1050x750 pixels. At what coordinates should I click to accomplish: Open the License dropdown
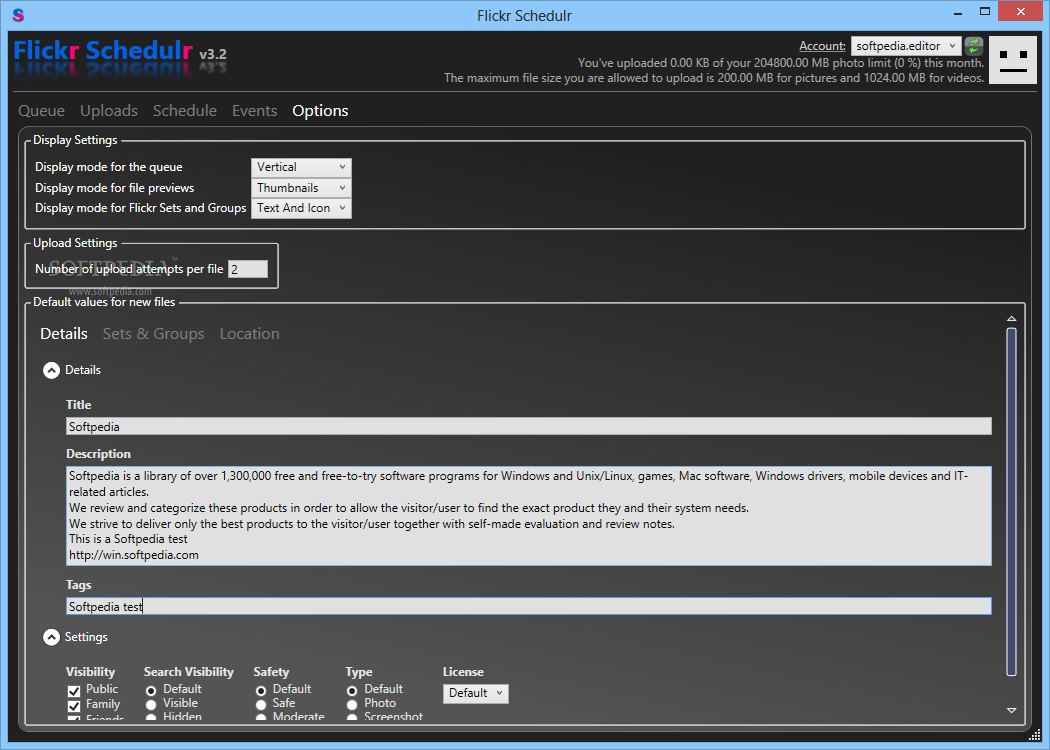click(x=475, y=693)
